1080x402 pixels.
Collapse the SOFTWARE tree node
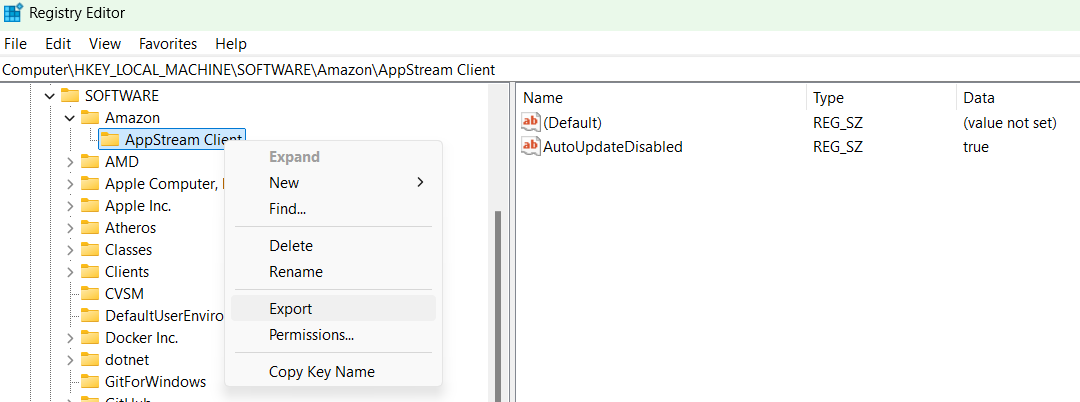[49, 96]
